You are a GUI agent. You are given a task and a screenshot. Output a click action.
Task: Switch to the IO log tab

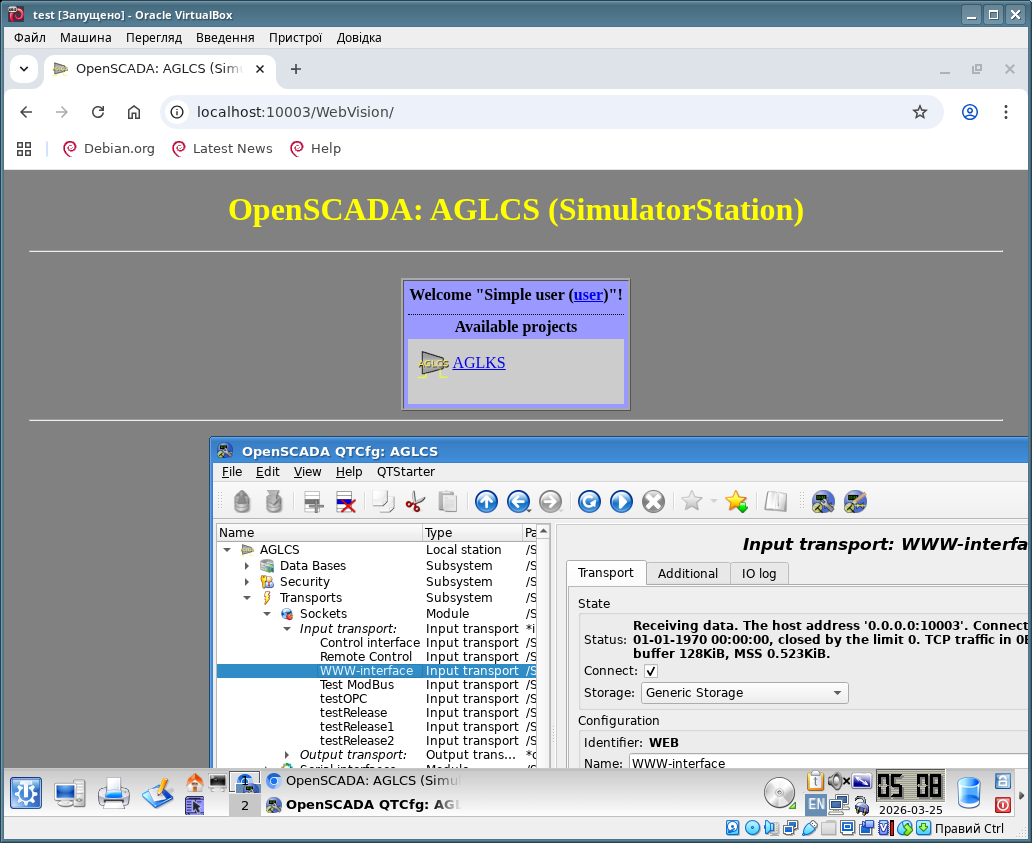759,573
